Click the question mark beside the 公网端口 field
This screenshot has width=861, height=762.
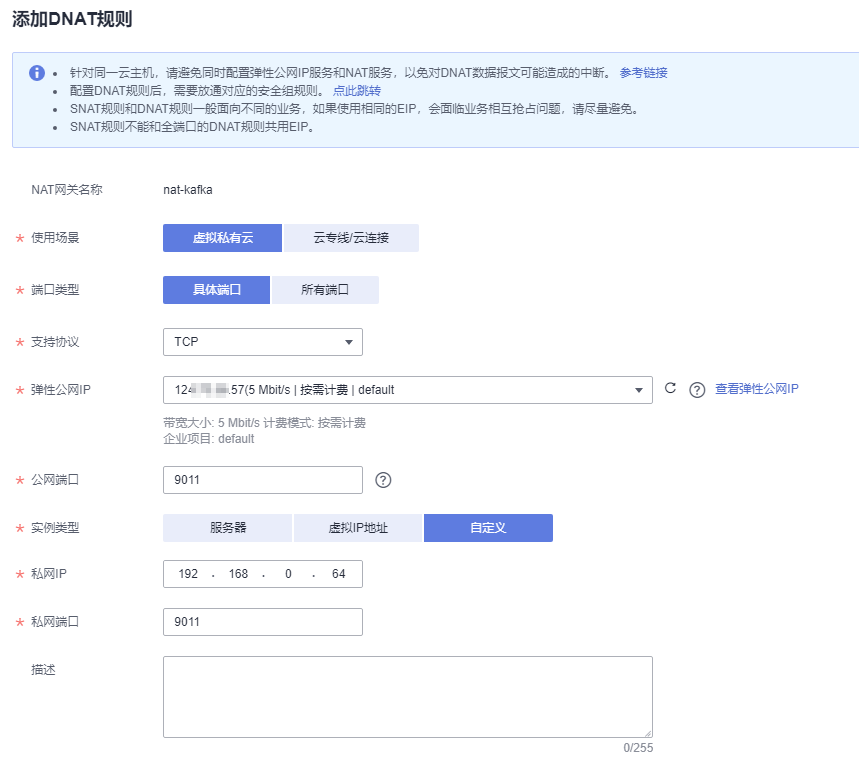pos(382,480)
